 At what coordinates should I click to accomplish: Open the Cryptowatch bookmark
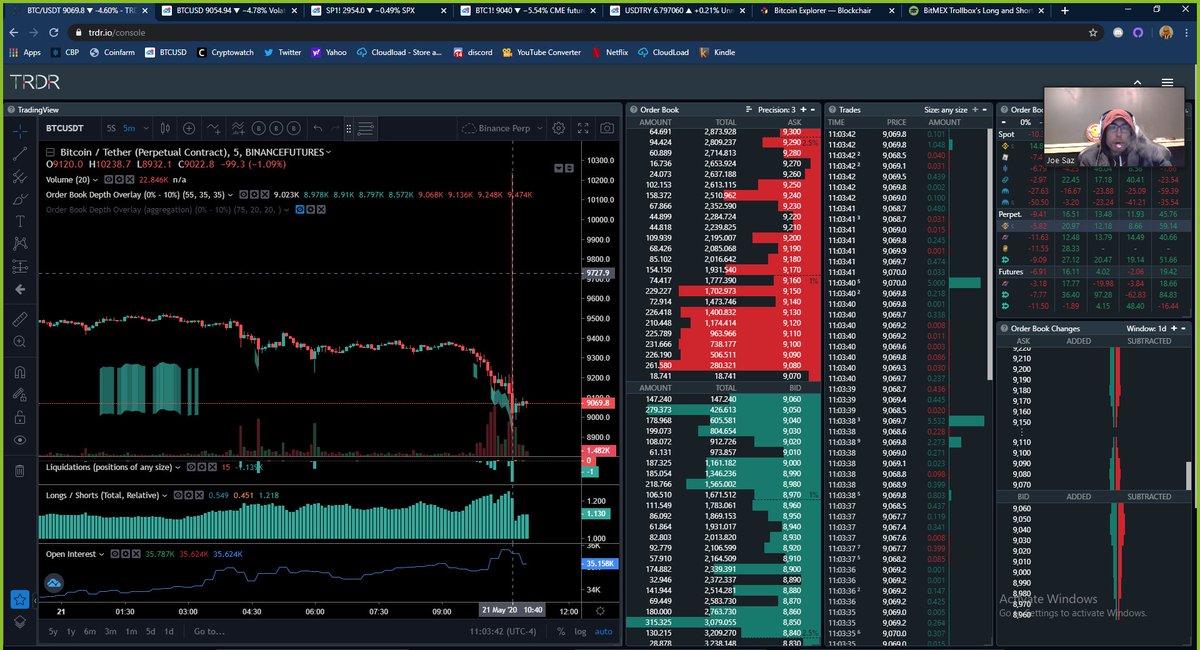click(227, 52)
